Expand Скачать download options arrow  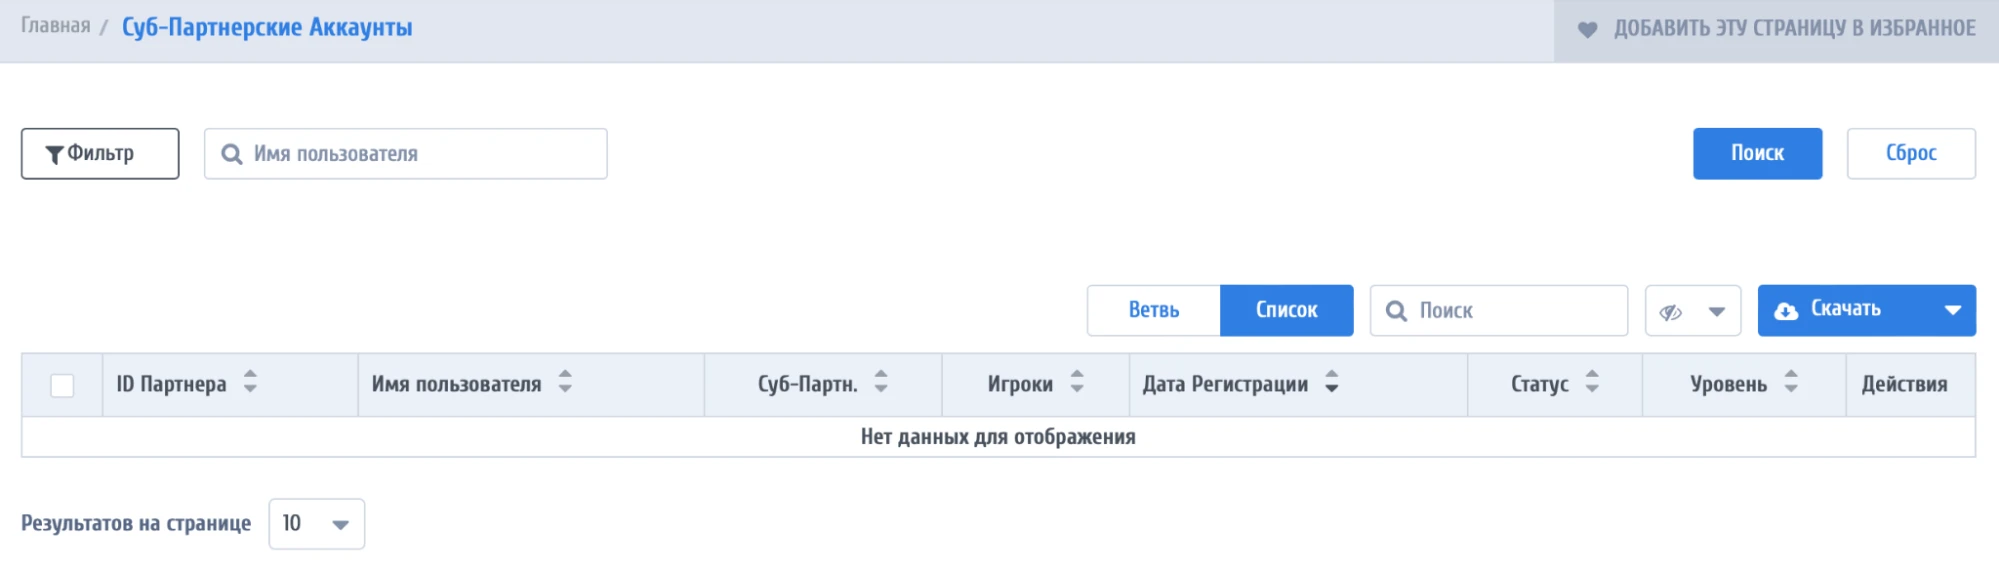1953,311
